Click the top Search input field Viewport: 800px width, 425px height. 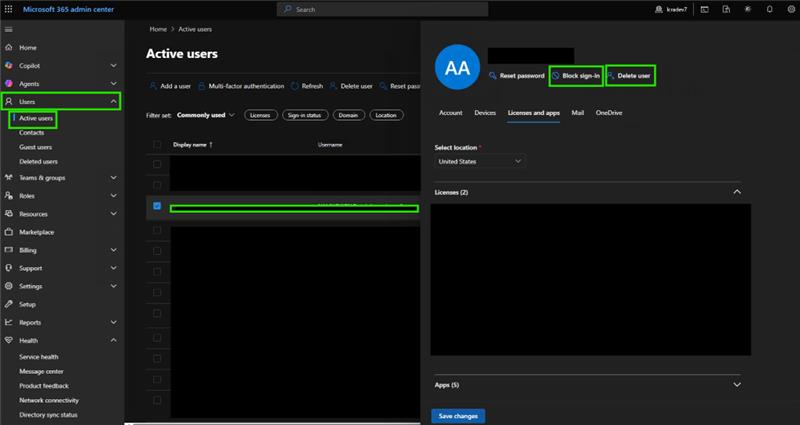pos(382,9)
